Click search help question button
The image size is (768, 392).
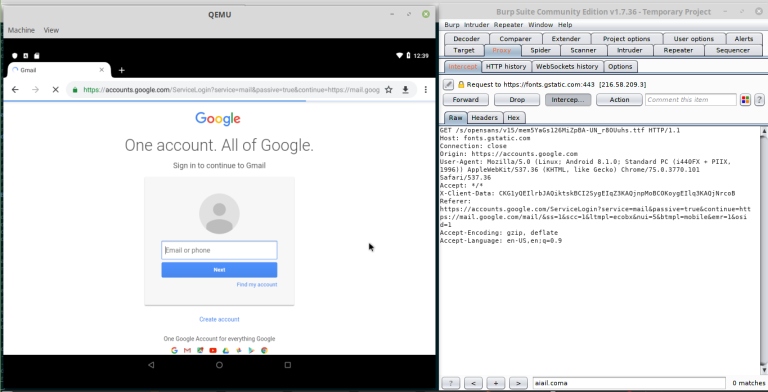(x=451, y=383)
